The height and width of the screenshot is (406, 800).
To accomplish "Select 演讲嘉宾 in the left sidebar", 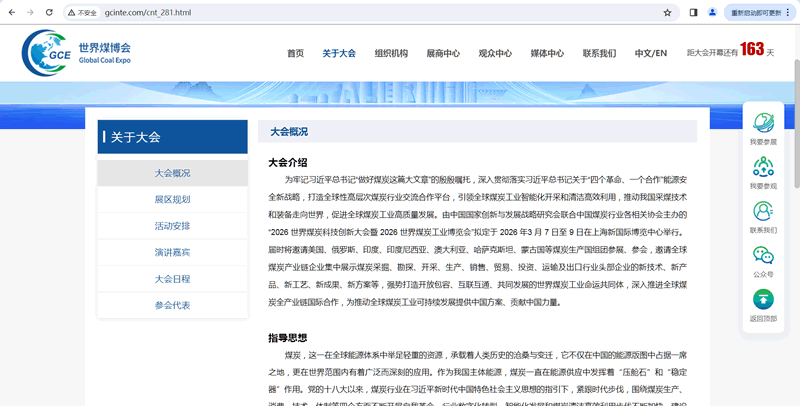I will (172, 252).
